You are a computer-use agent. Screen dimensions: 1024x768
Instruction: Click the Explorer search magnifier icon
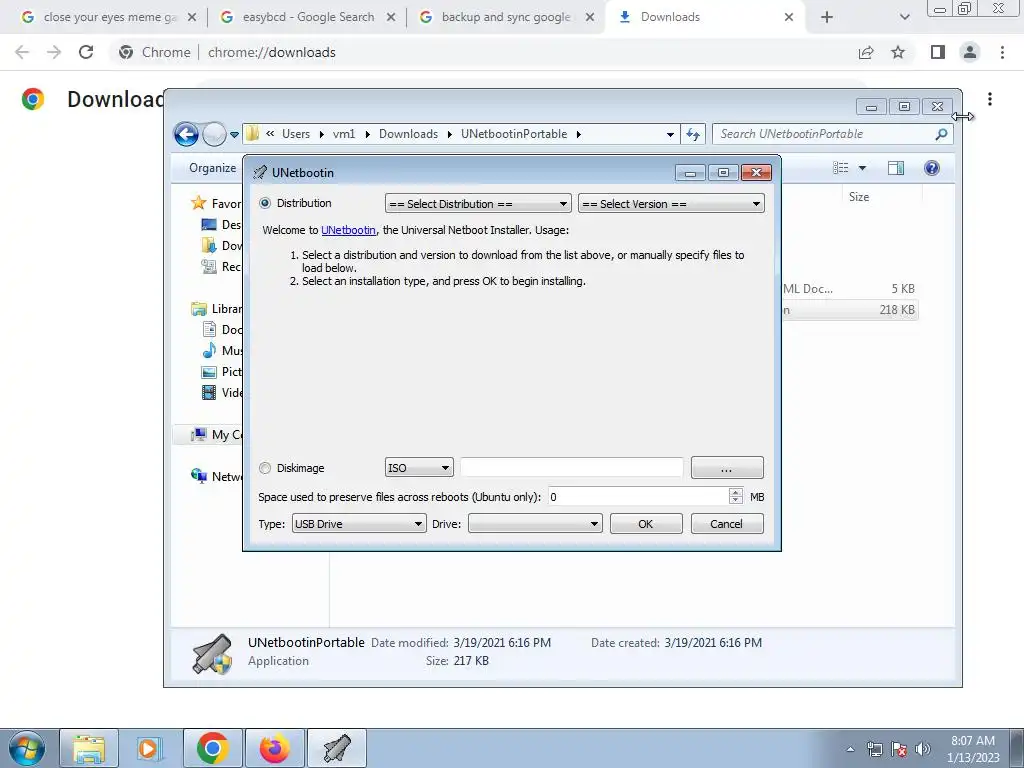941,134
